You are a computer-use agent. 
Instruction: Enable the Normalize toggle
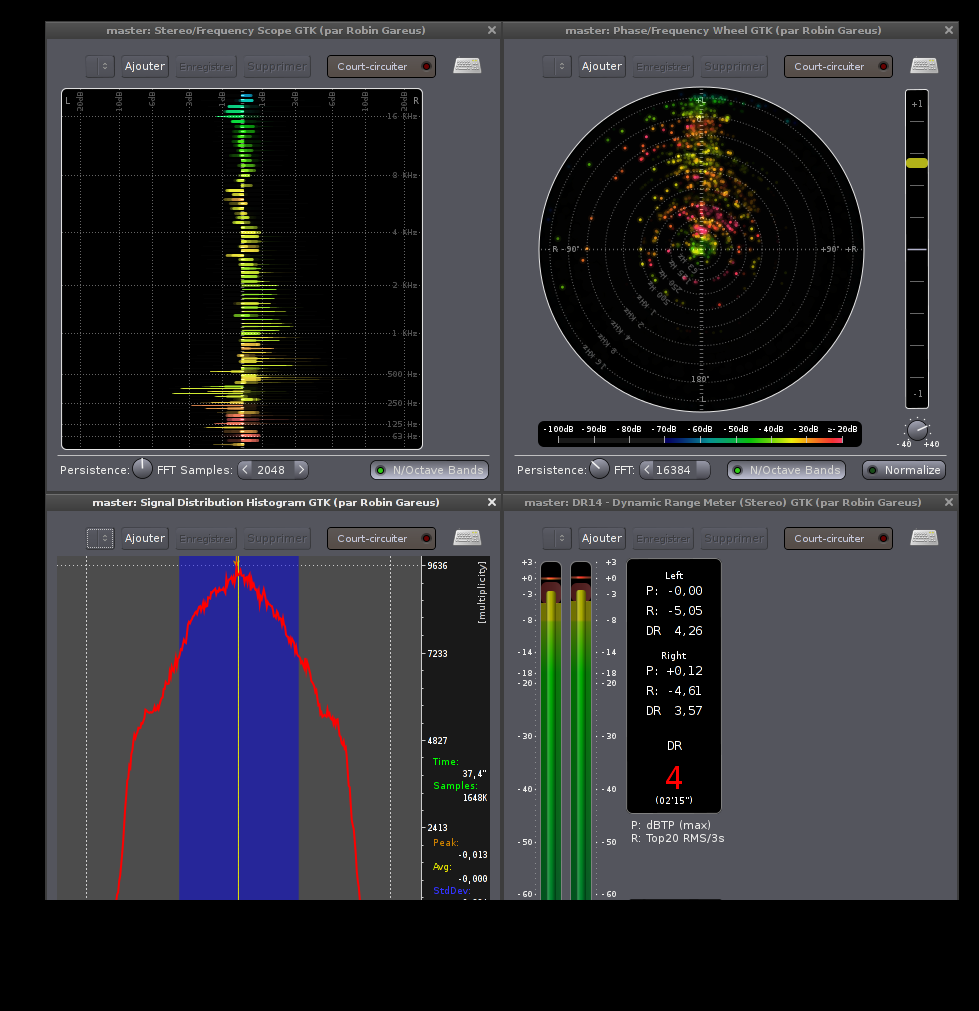coord(904,470)
